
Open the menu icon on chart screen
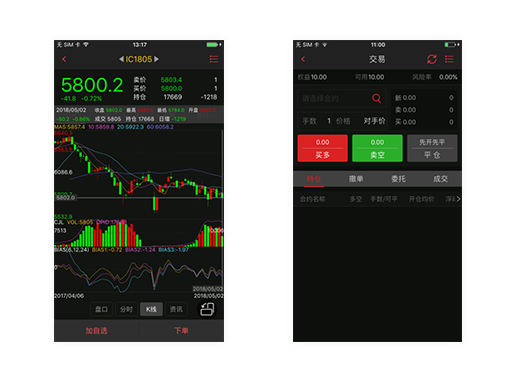click(x=214, y=59)
